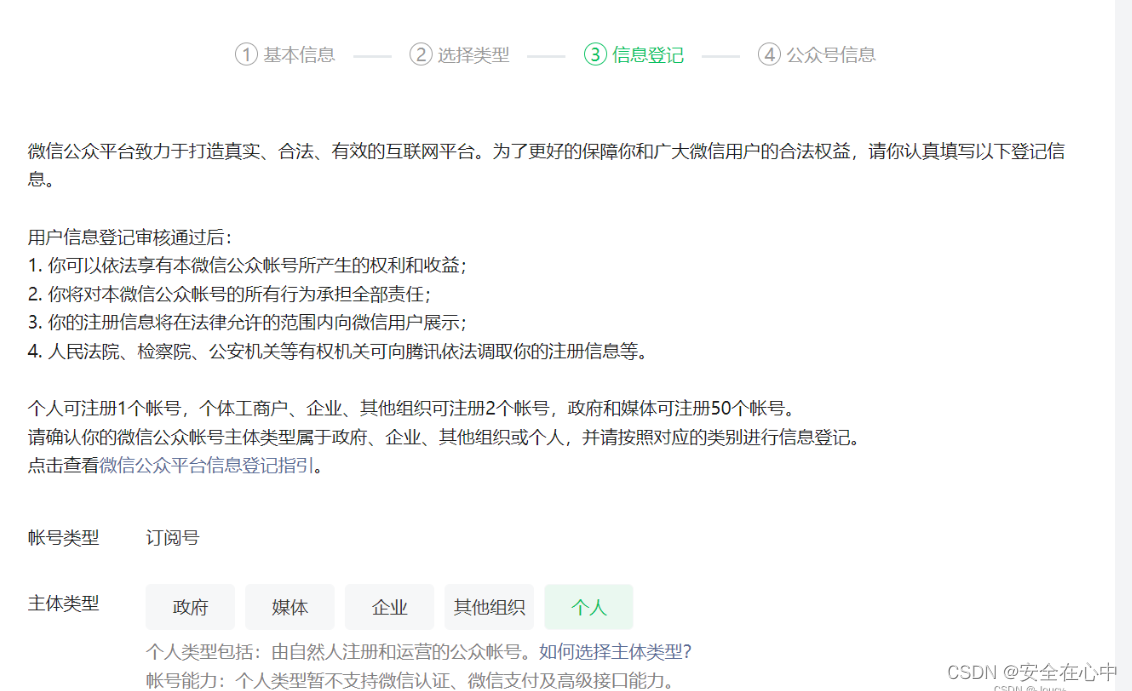Click item 4 about 人民法院、检察院
Screen dimensions: 1132x691
(338, 352)
